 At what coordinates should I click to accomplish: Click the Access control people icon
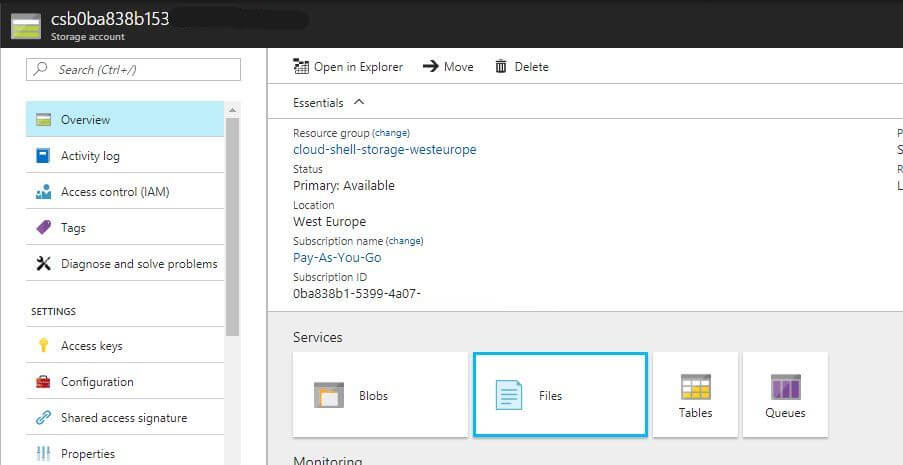43,192
